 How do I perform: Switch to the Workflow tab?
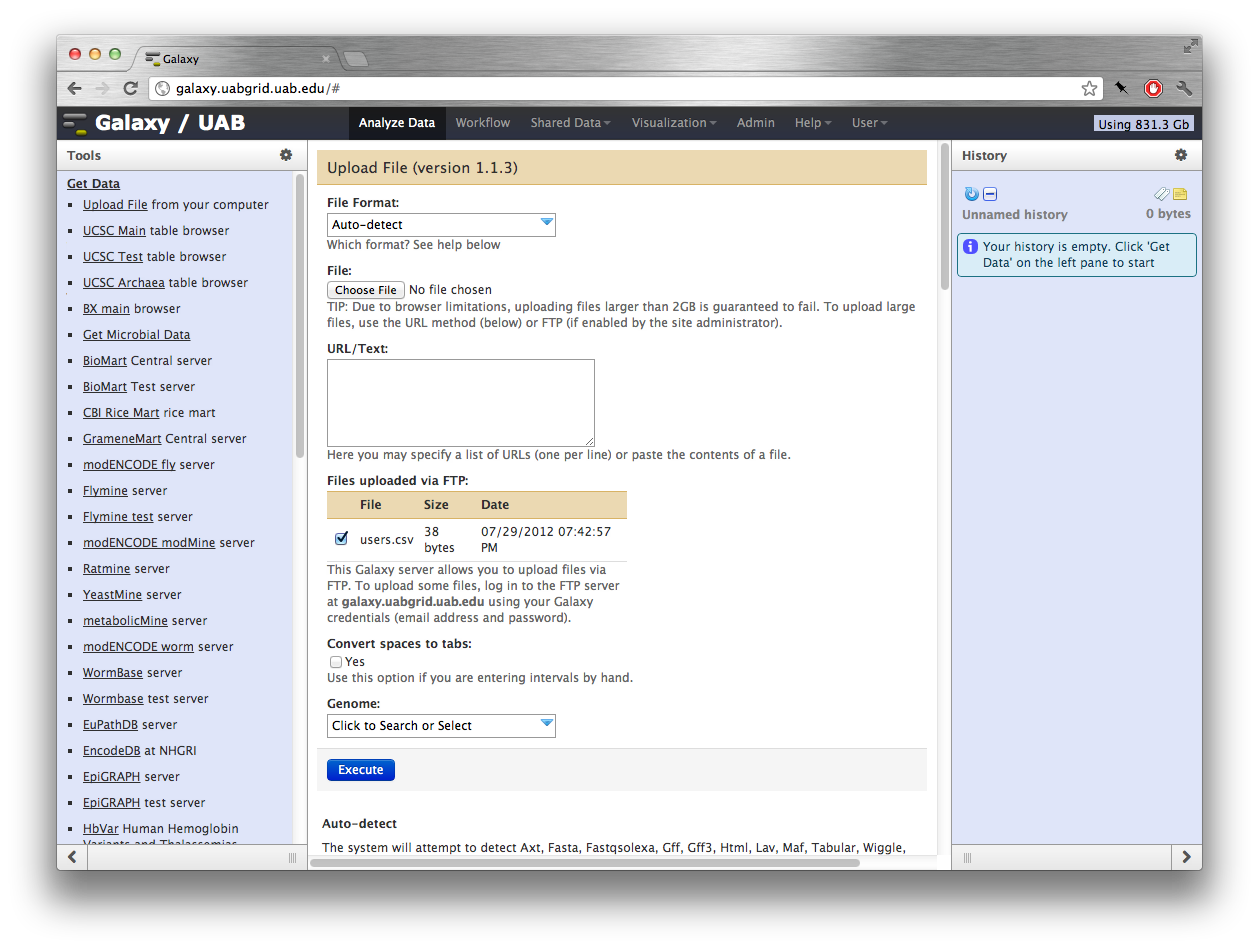[x=482, y=123]
